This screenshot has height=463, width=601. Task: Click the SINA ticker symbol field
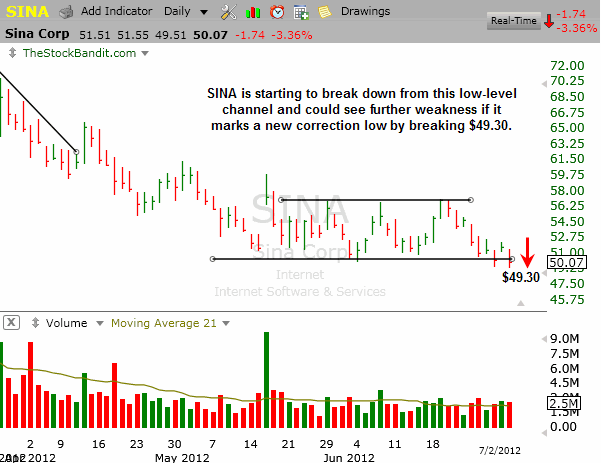[x=27, y=11]
